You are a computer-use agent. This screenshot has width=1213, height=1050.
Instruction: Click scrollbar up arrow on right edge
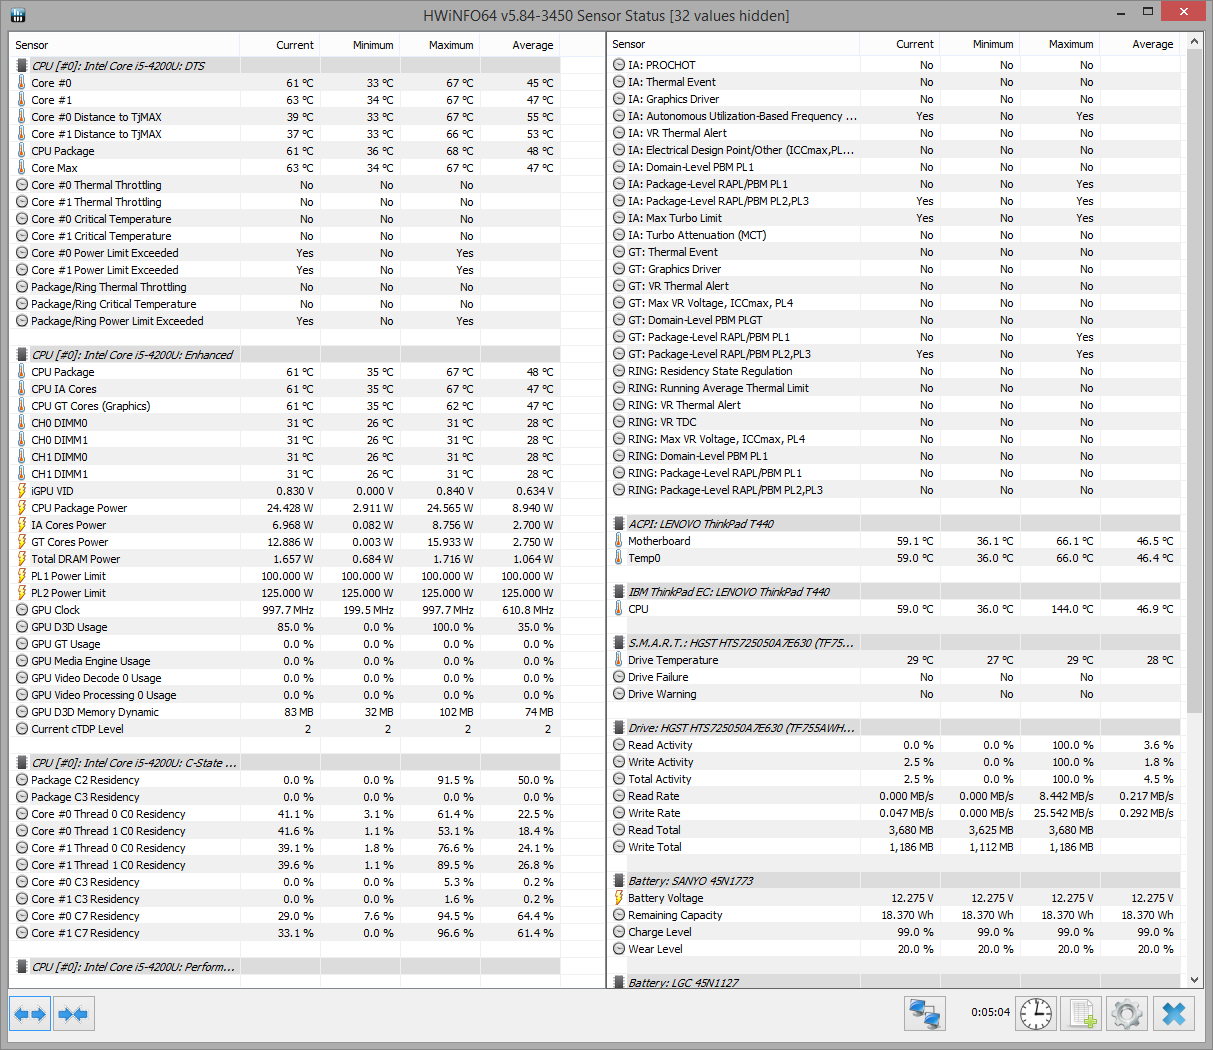pos(1194,43)
